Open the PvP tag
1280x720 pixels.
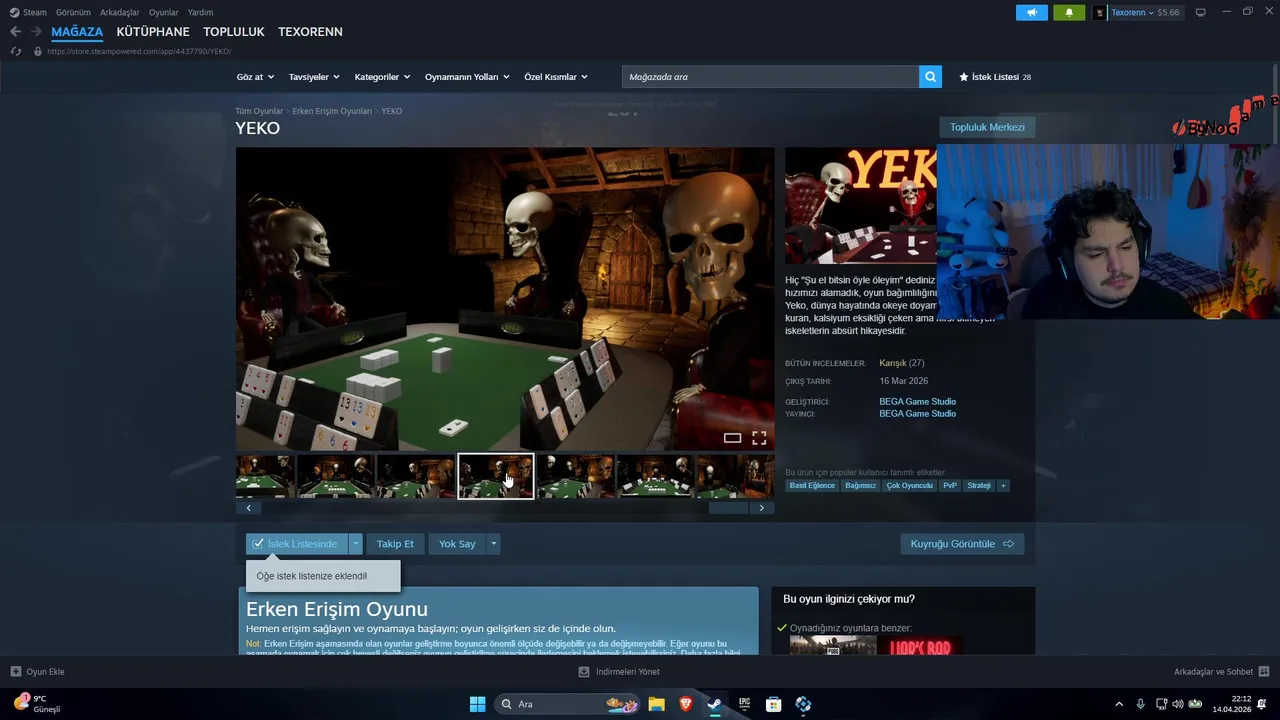(950, 486)
